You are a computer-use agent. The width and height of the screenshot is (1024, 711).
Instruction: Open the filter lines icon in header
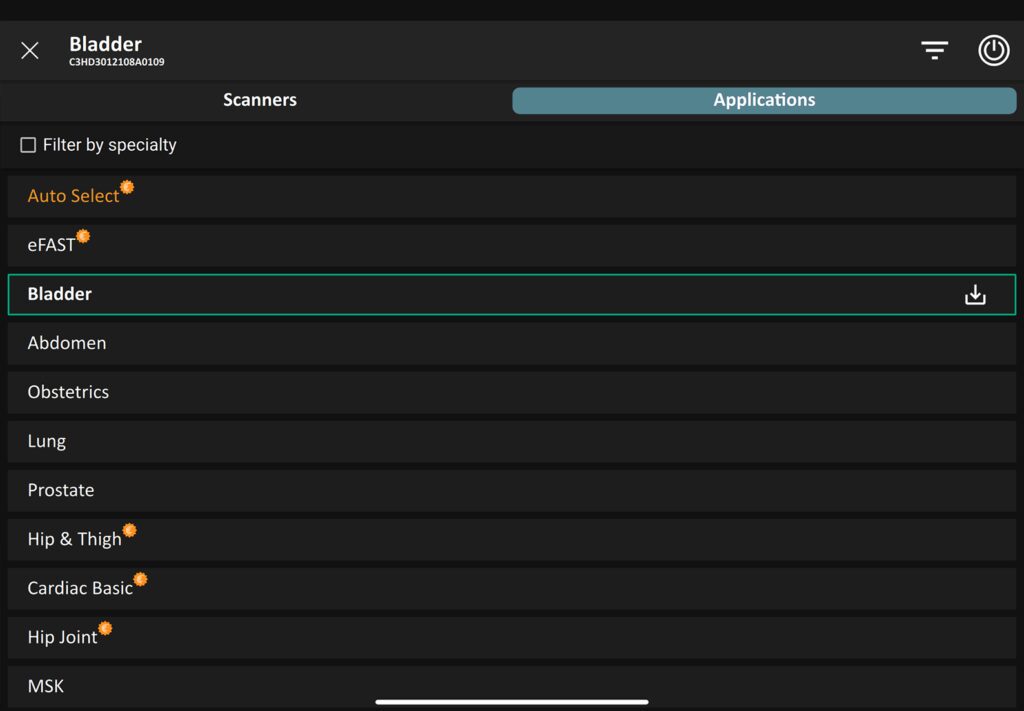coord(934,51)
